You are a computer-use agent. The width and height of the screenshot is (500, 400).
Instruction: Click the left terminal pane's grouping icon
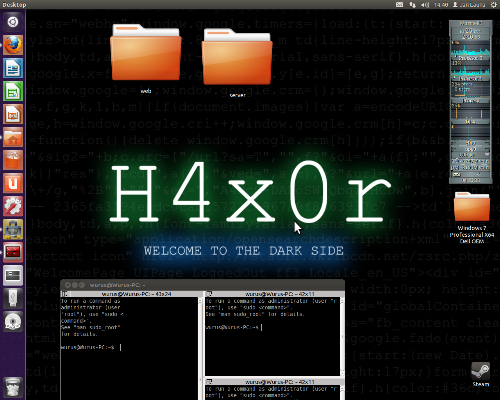point(65,294)
